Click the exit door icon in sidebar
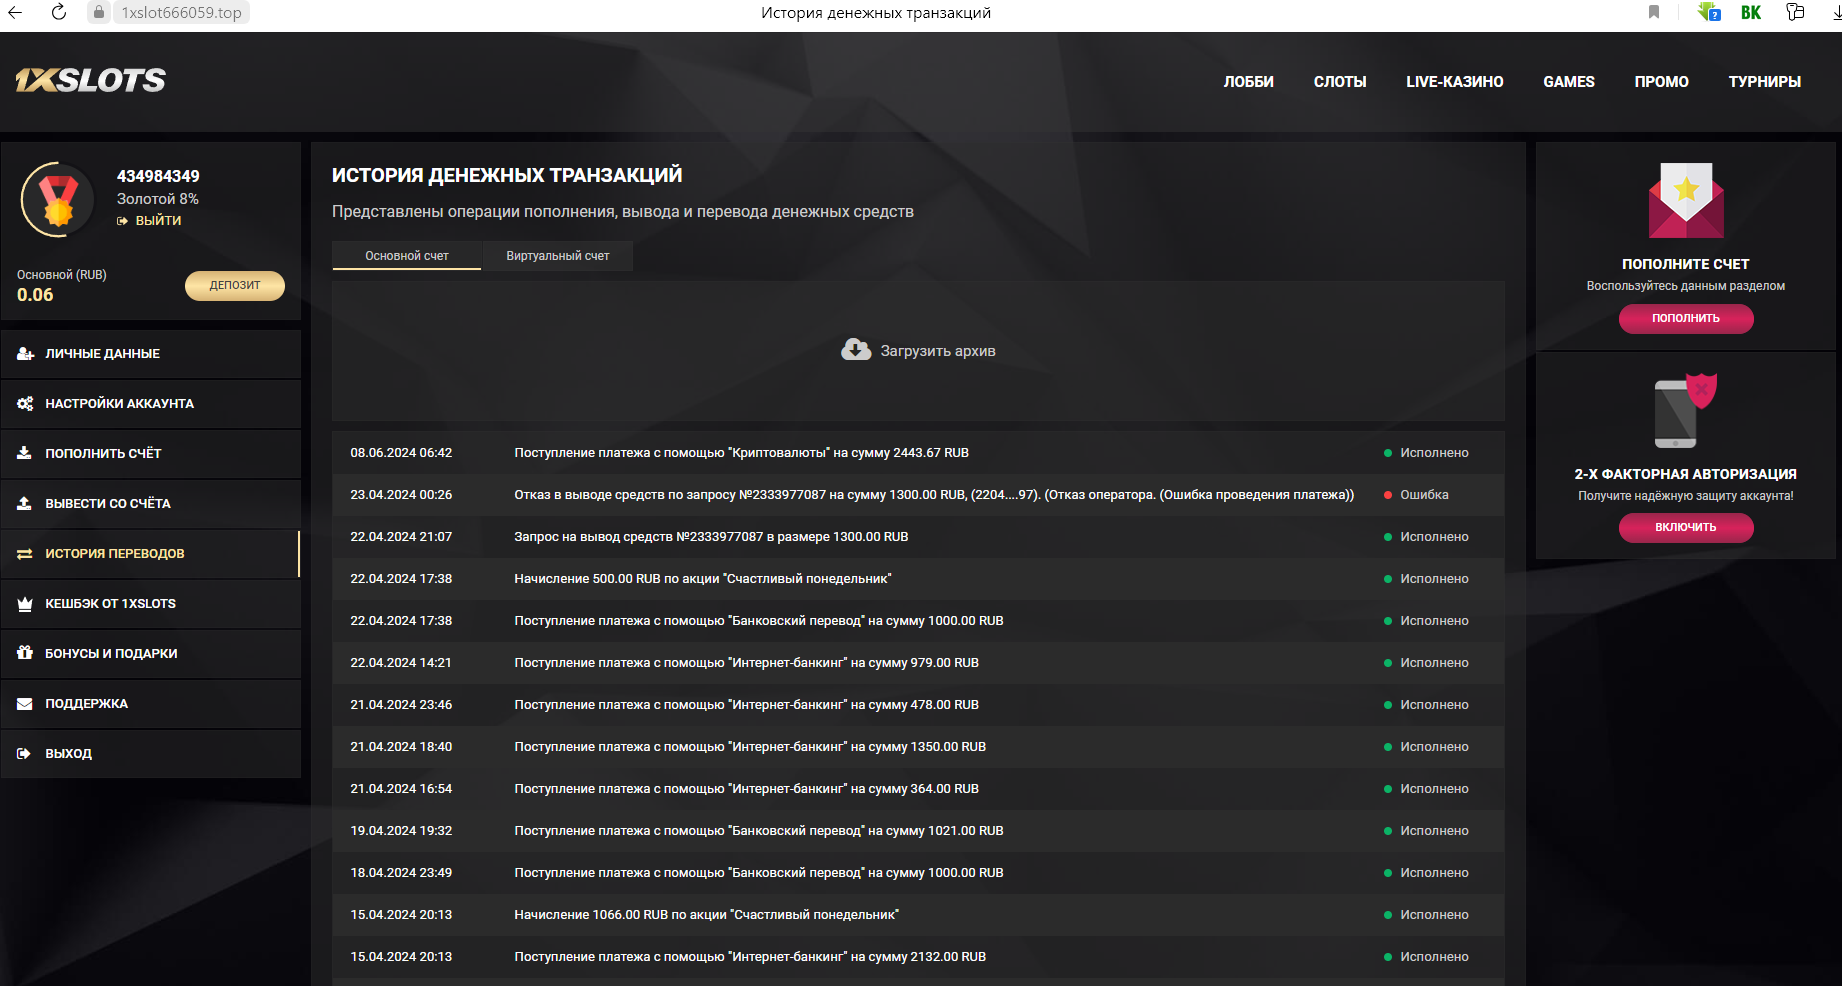 pos(25,754)
